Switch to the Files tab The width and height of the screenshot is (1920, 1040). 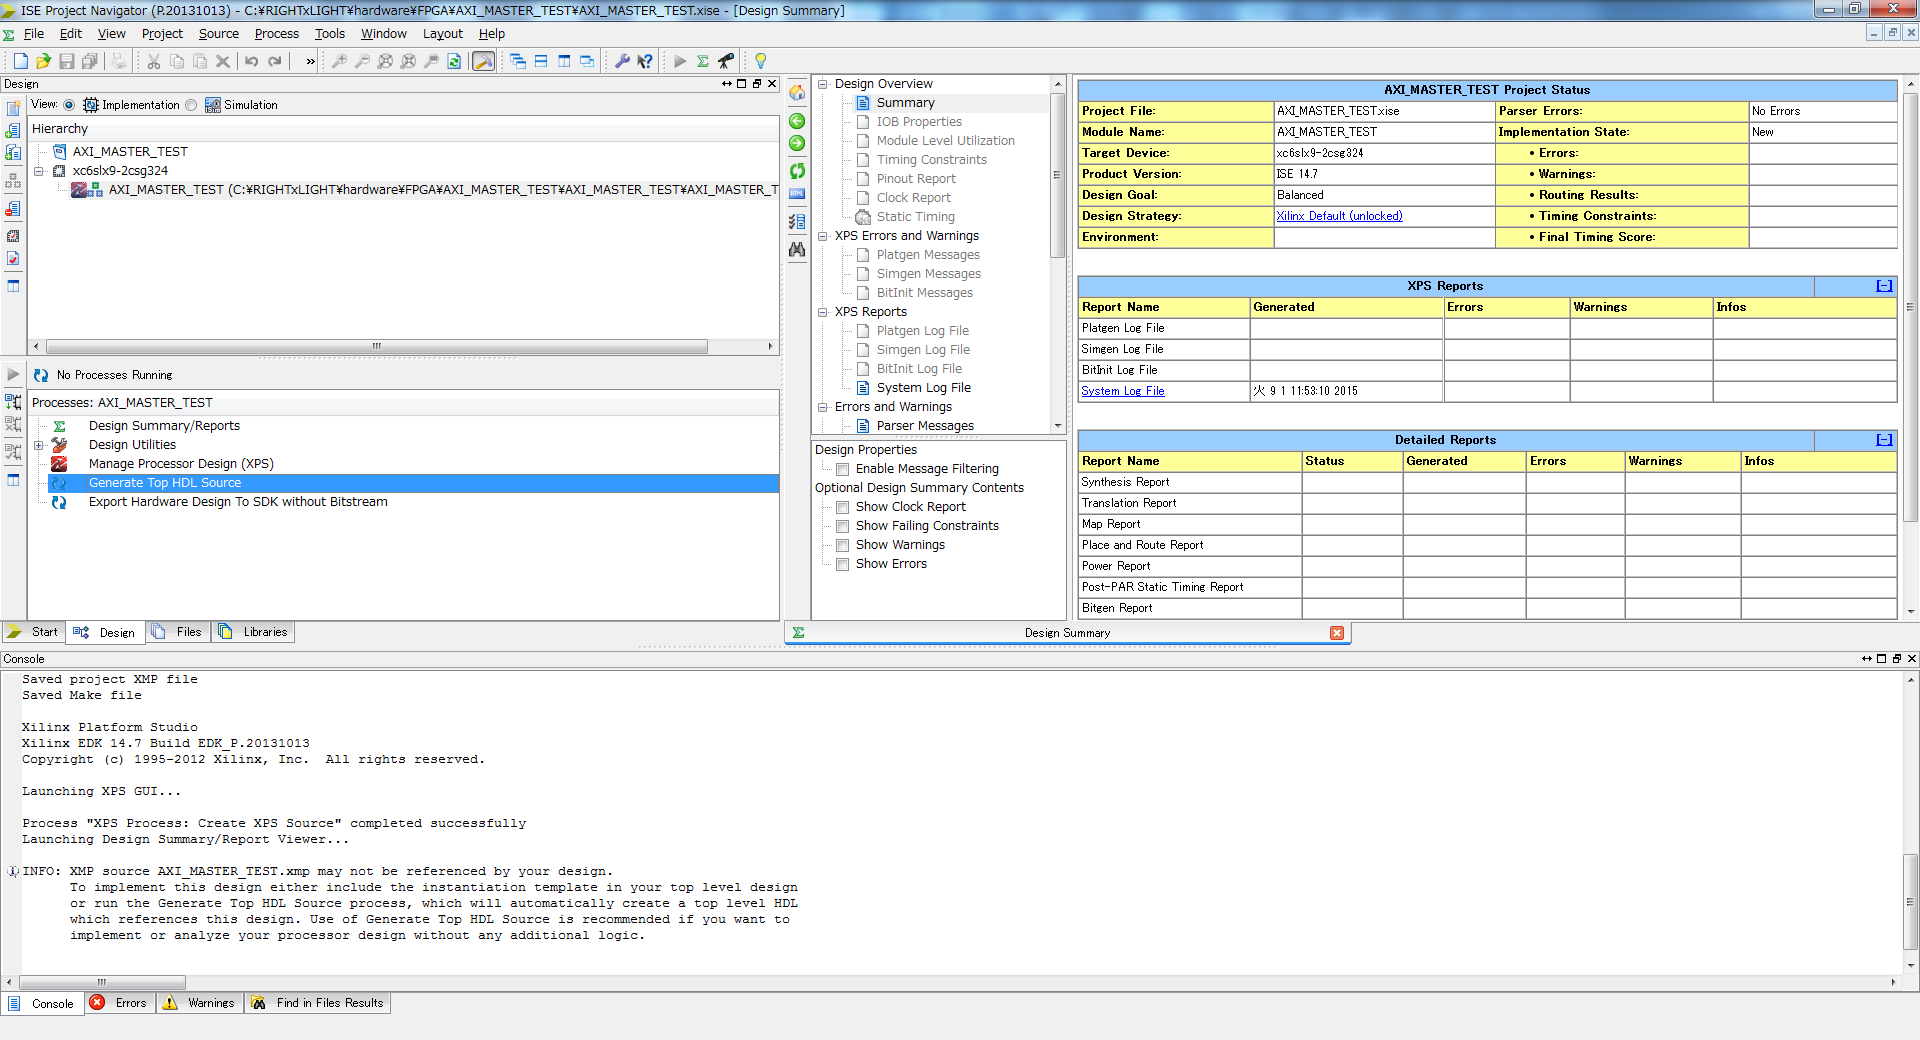coord(178,632)
